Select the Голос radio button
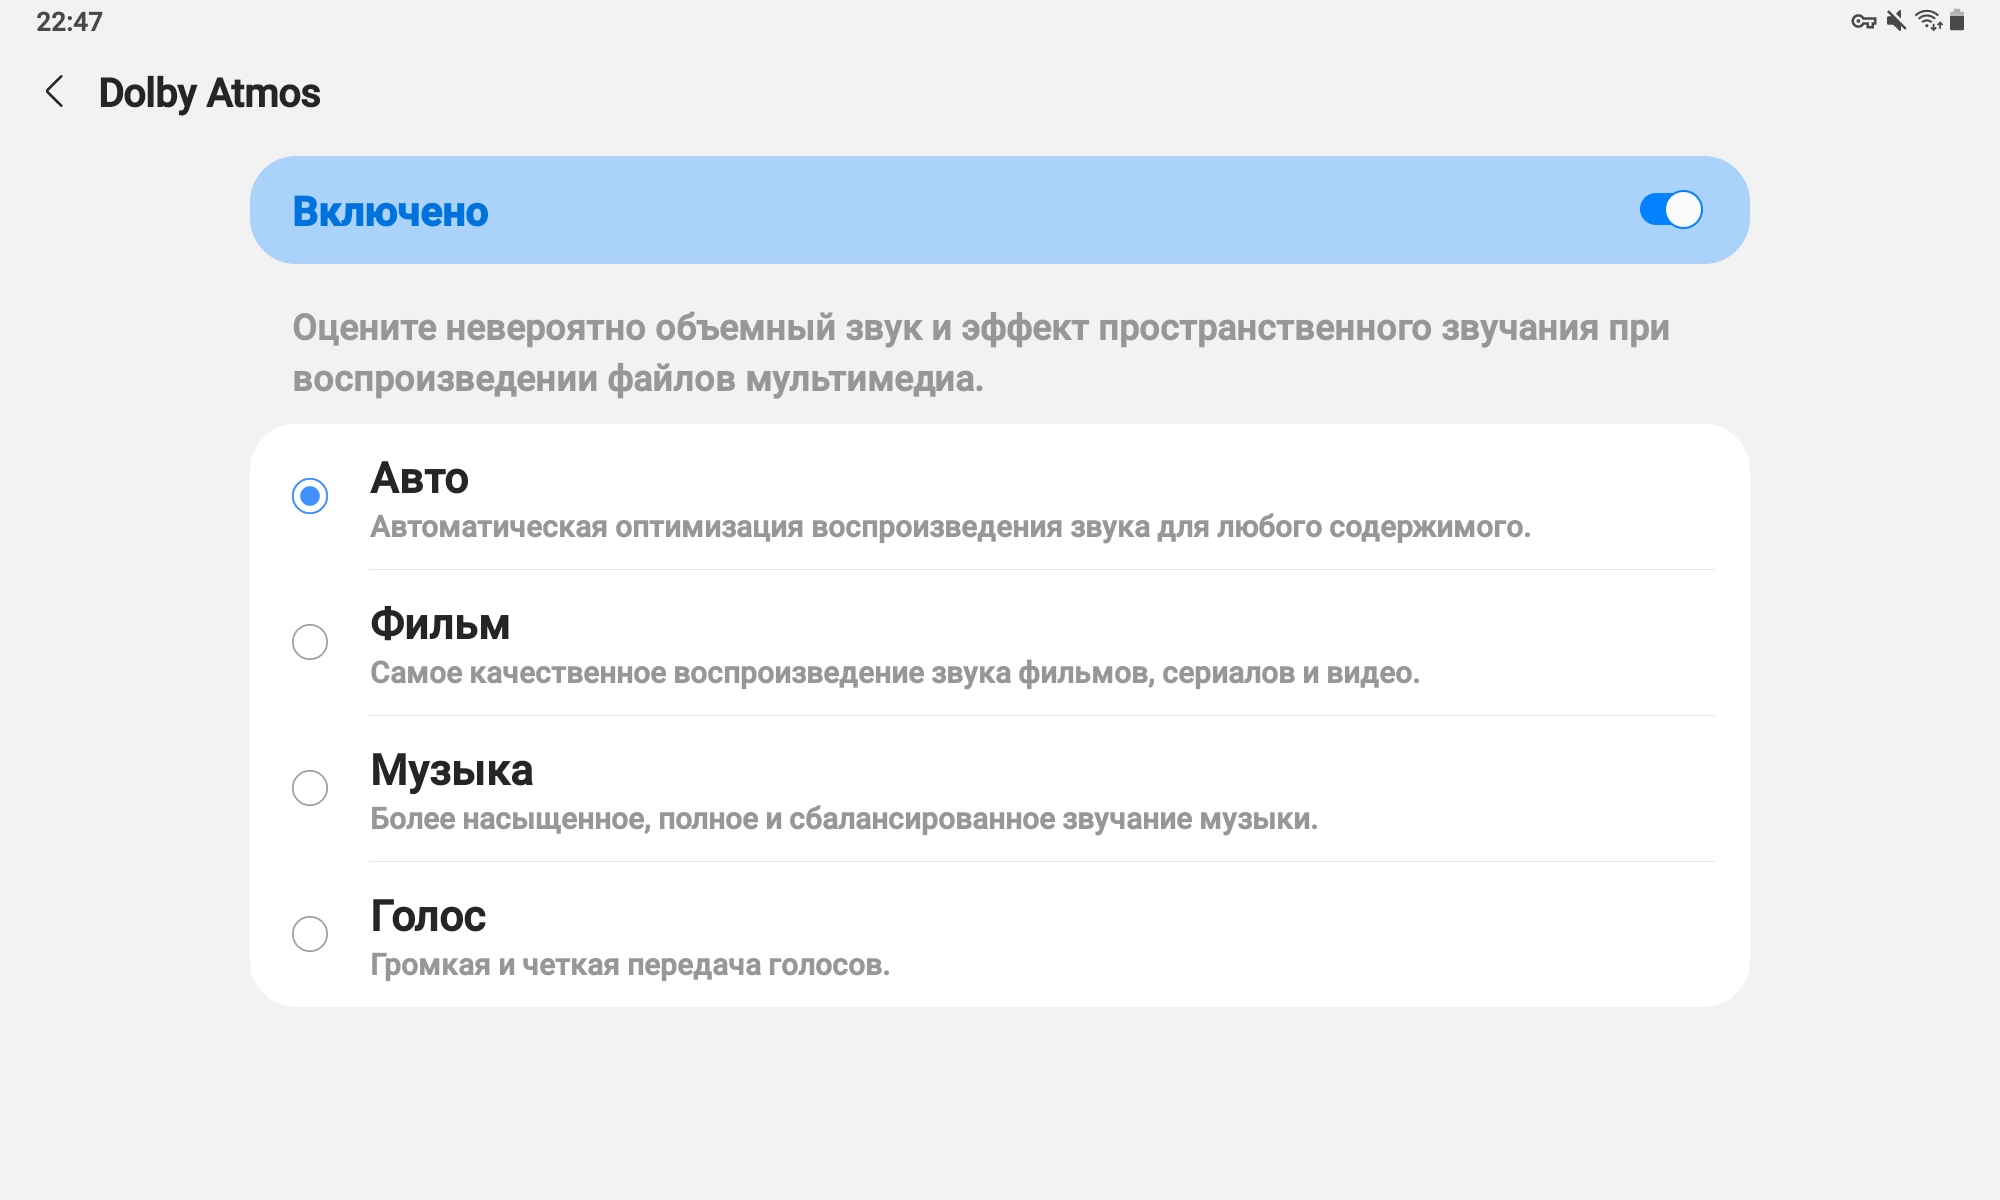2000x1200 pixels. point(310,934)
